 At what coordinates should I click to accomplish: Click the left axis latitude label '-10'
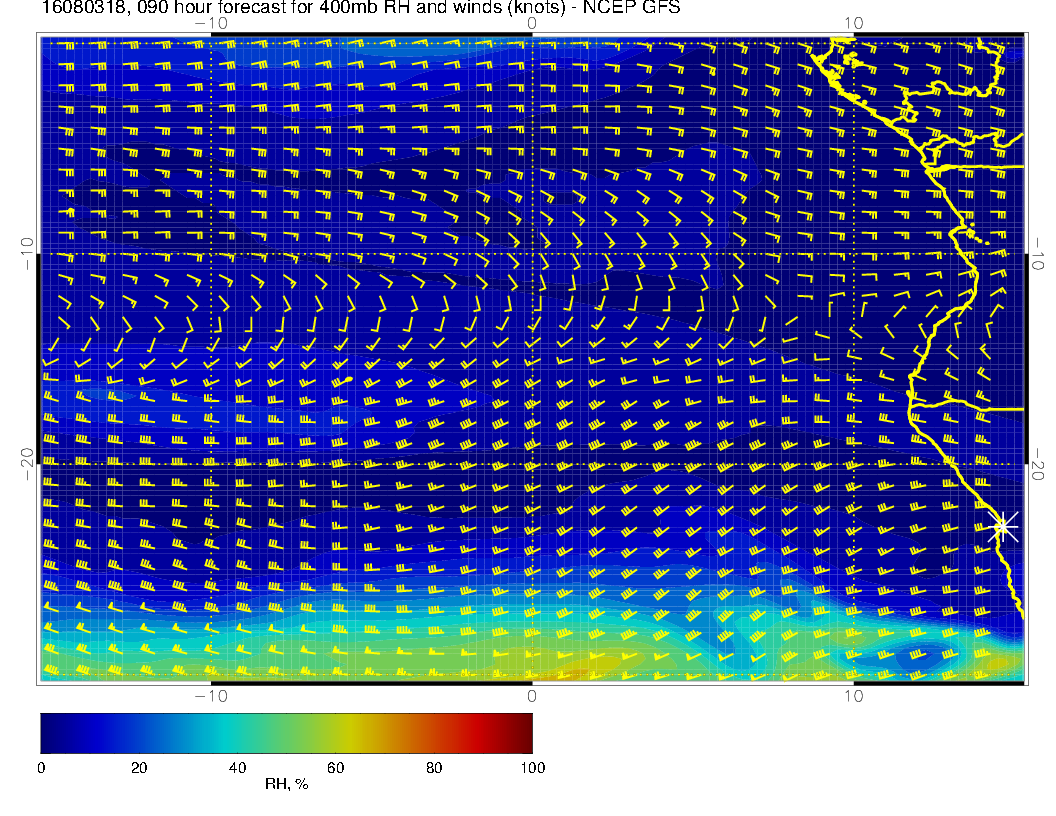pyautogui.click(x=27, y=254)
